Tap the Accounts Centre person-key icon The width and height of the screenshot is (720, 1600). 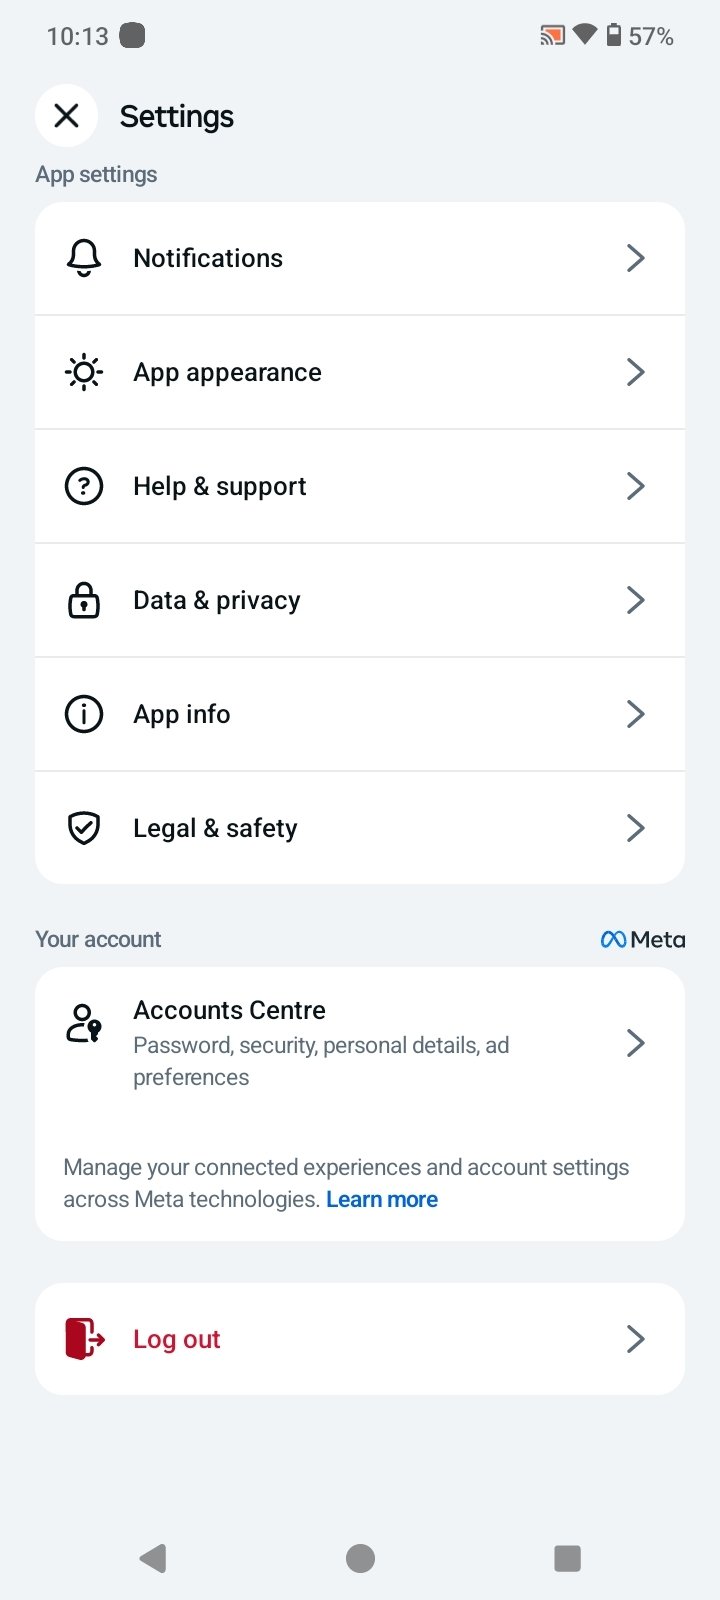click(x=84, y=1024)
